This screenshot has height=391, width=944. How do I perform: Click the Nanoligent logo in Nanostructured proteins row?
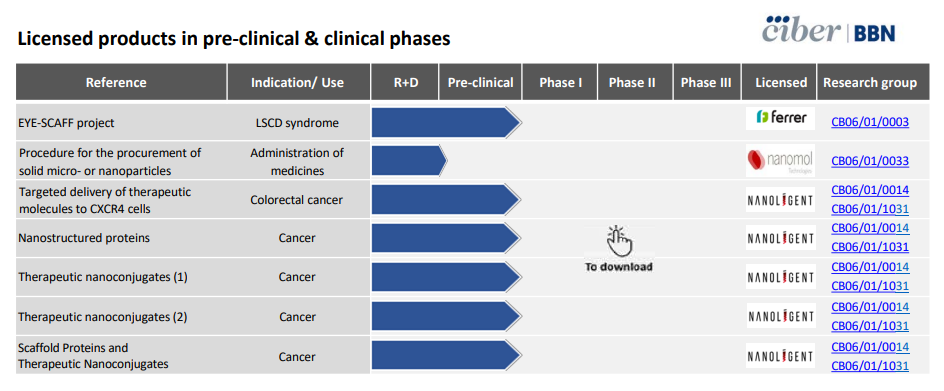point(781,238)
